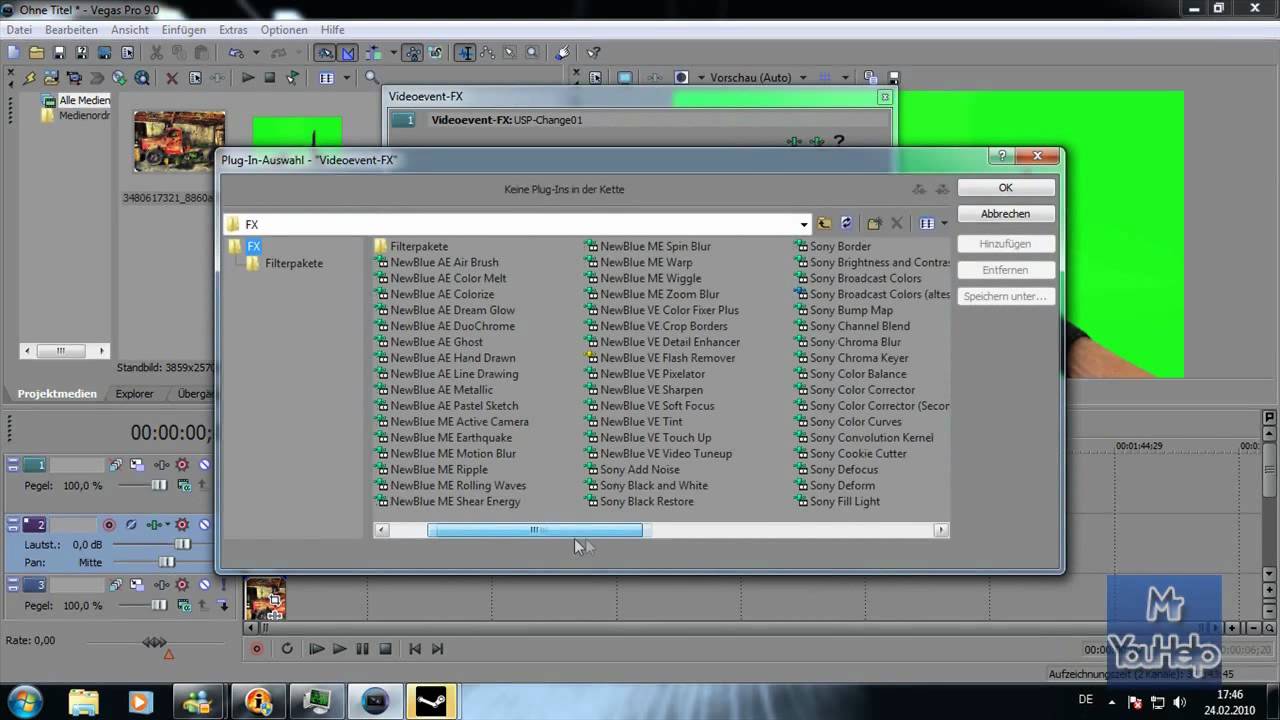Viewport: 1280px width, 720px height.
Task: Click the Abbrechen button
Action: (1005, 214)
